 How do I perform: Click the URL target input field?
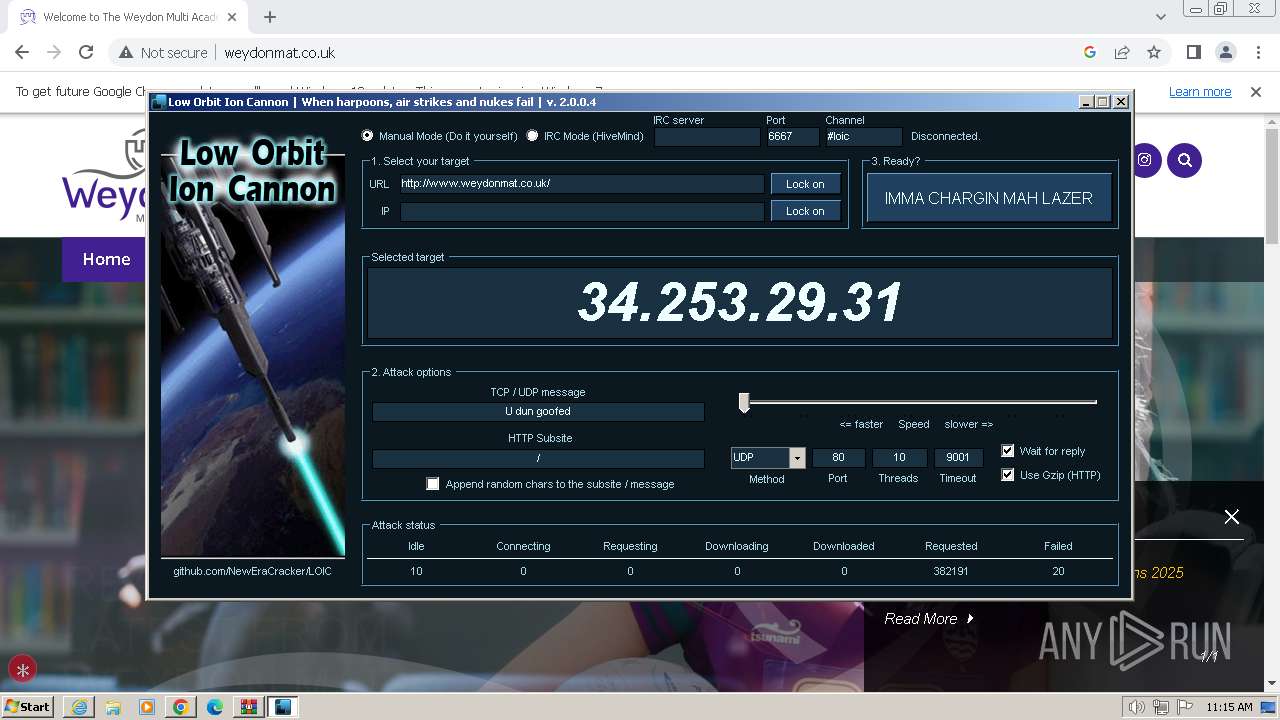click(x=582, y=184)
